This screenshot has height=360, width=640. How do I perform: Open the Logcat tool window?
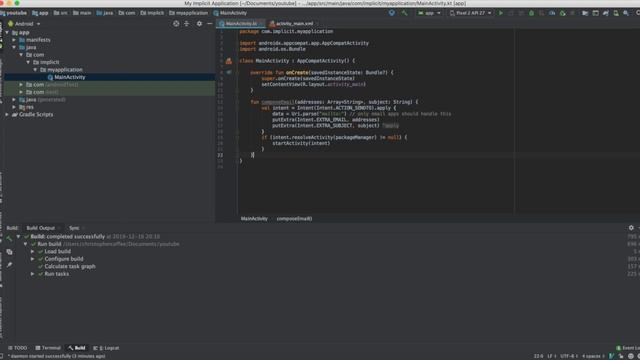[106, 348]
